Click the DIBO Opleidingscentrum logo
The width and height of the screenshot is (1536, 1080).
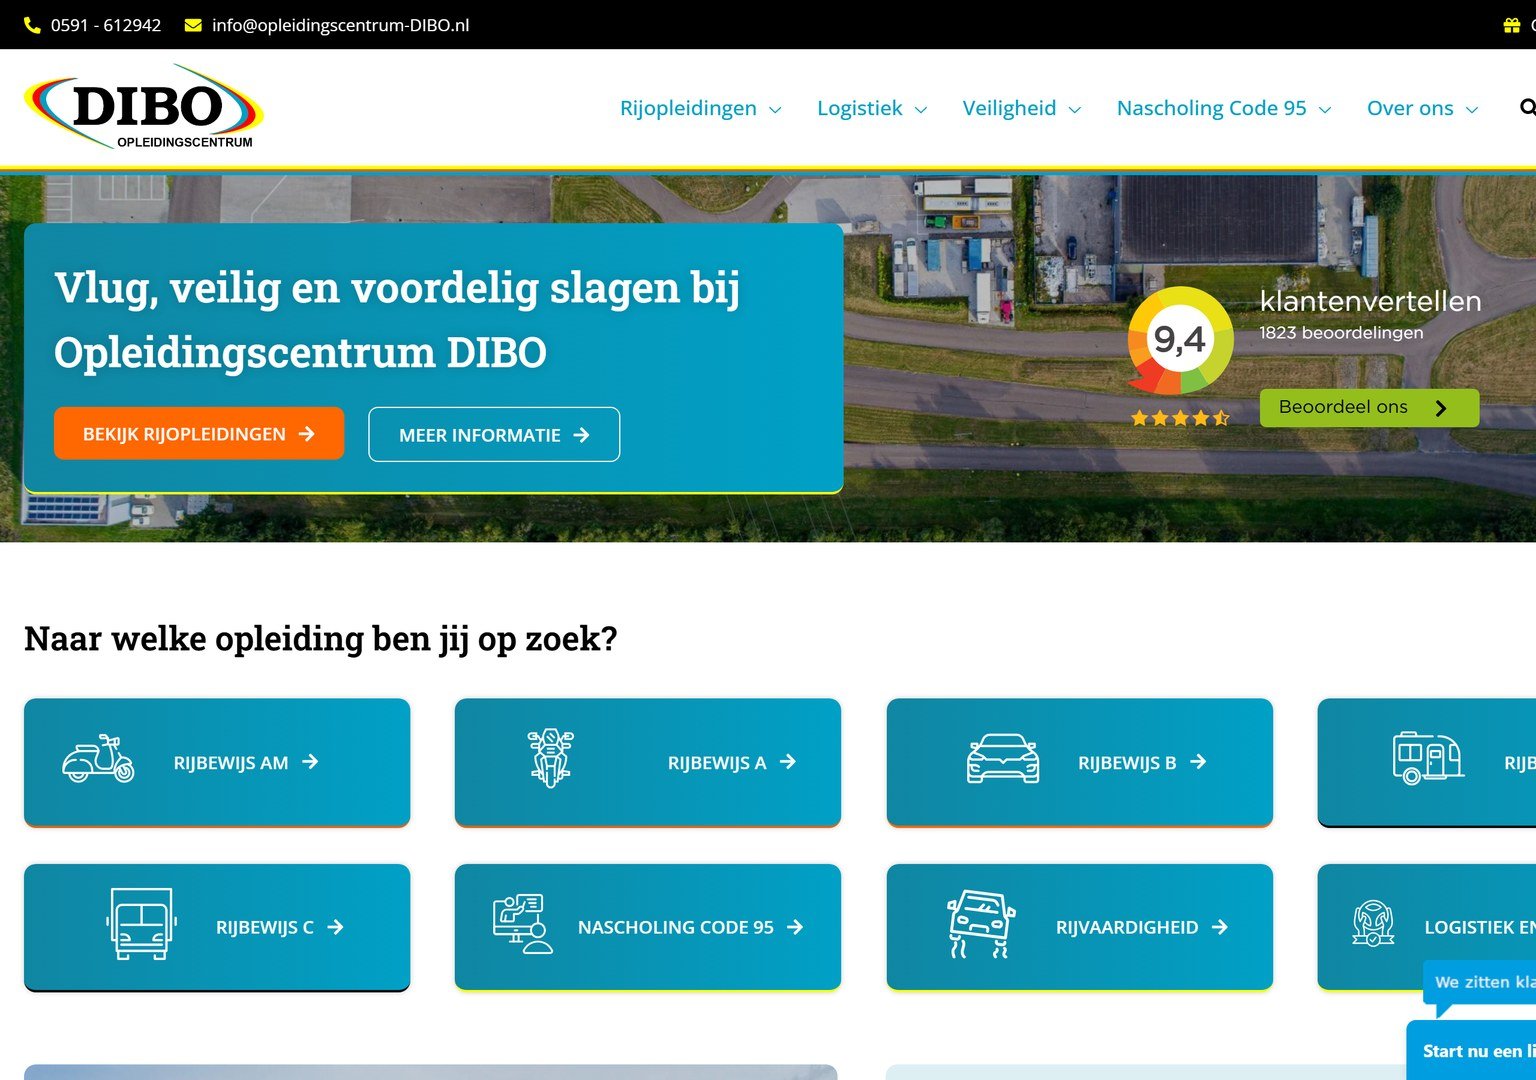point(144,107)
